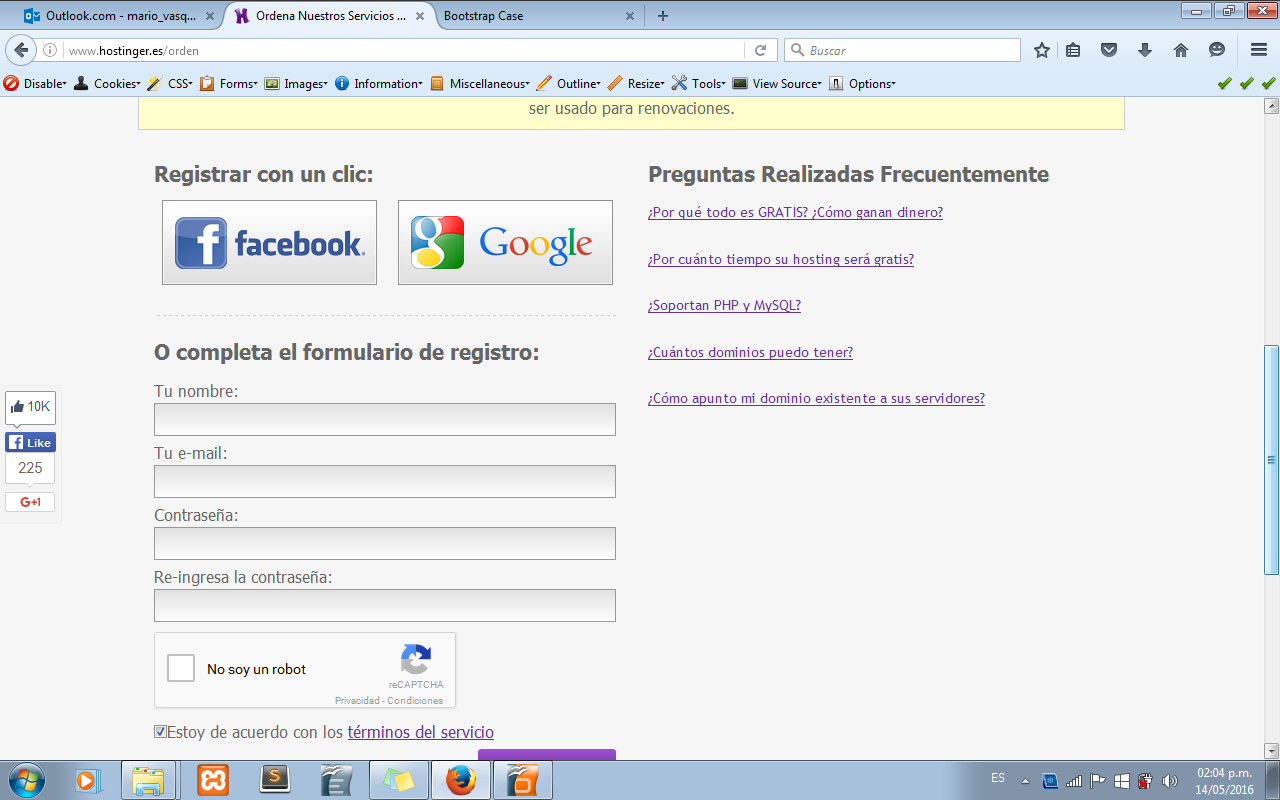Open Firefox downloads arrow icon
The width and height of the screenshot is (1280, 800).
coord(1145,50)
